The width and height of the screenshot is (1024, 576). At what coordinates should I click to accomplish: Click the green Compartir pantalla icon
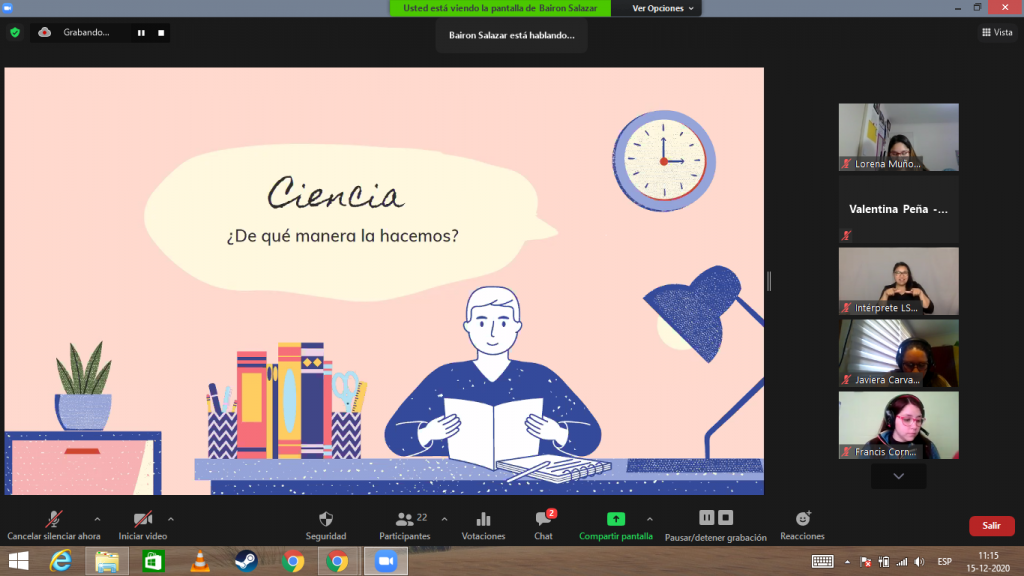(616, 519)
